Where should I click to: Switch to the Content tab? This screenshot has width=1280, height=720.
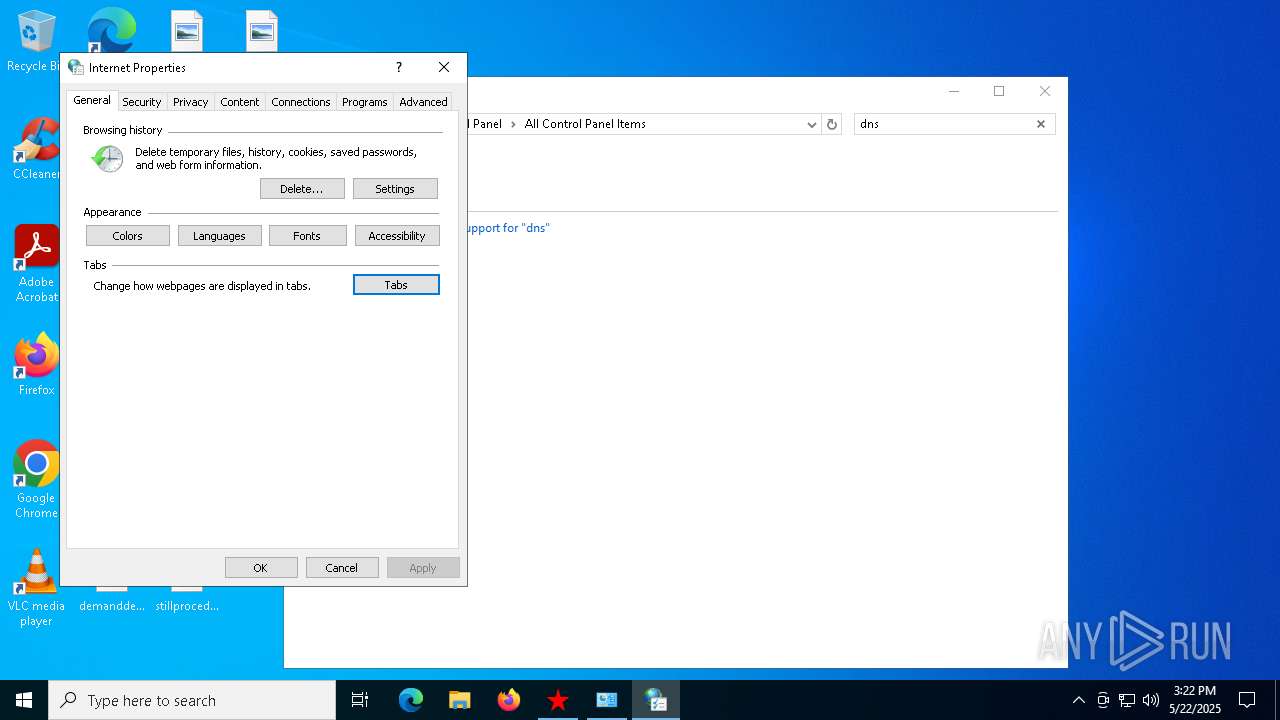[x=240, y=102]
